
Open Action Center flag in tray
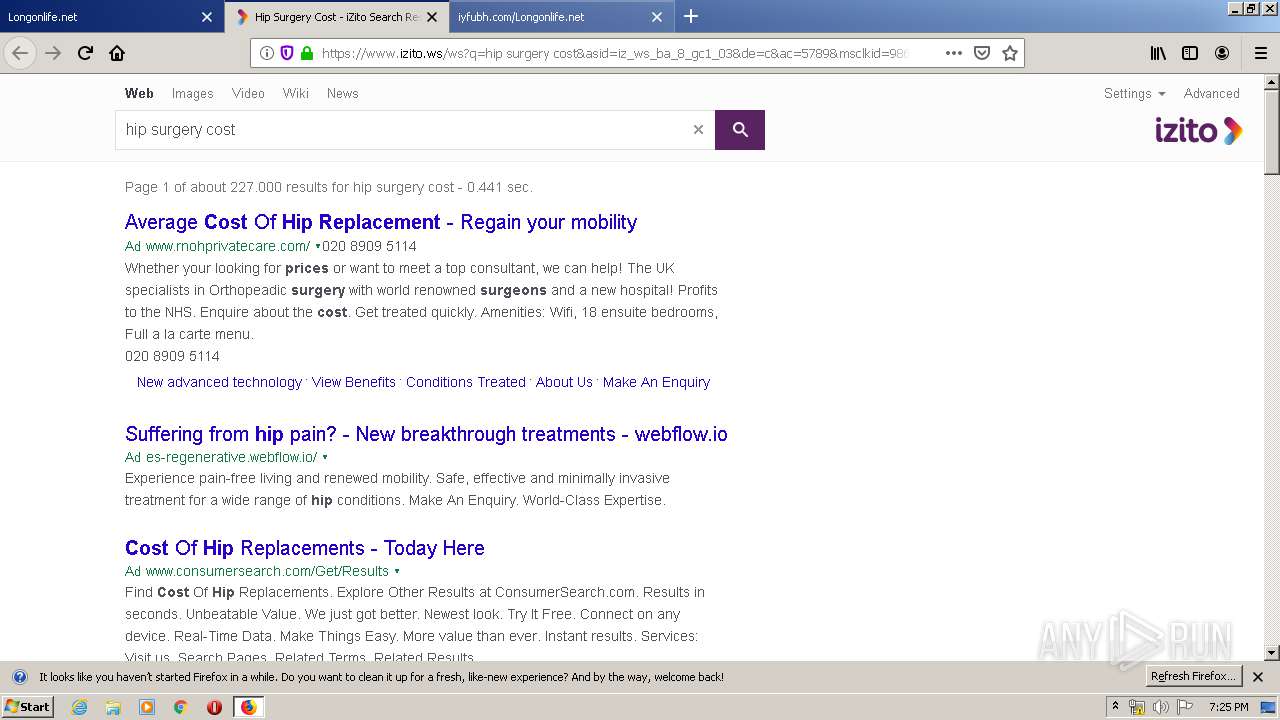tap(1185, 707)
